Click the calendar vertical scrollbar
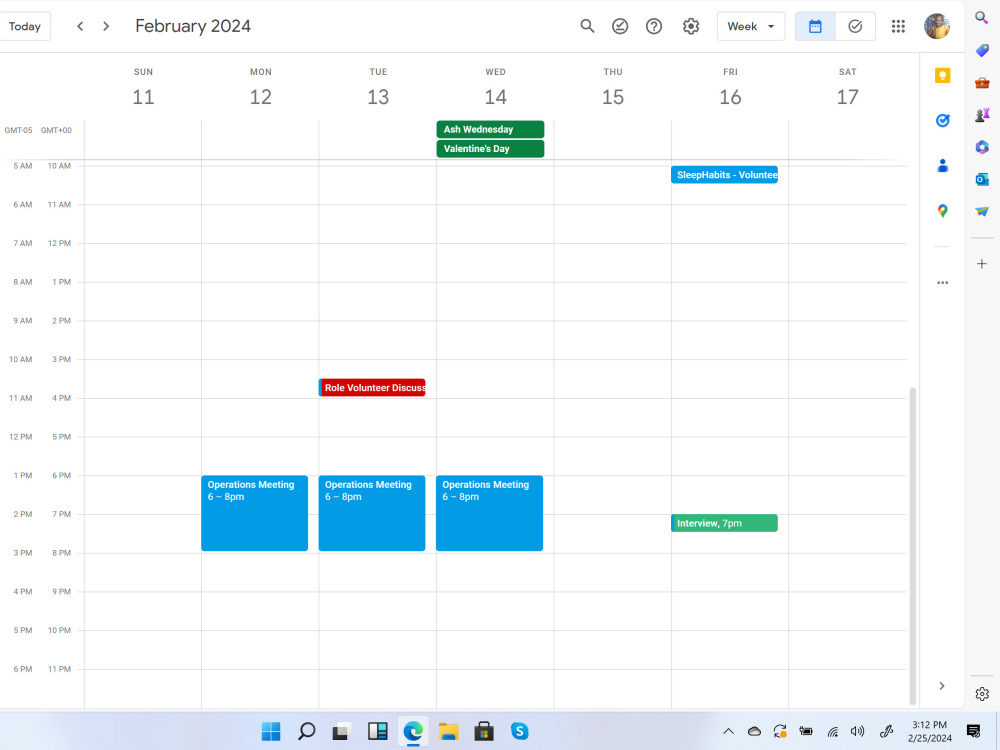Viewport: 1000px width, 750px height. click(913, 546)
